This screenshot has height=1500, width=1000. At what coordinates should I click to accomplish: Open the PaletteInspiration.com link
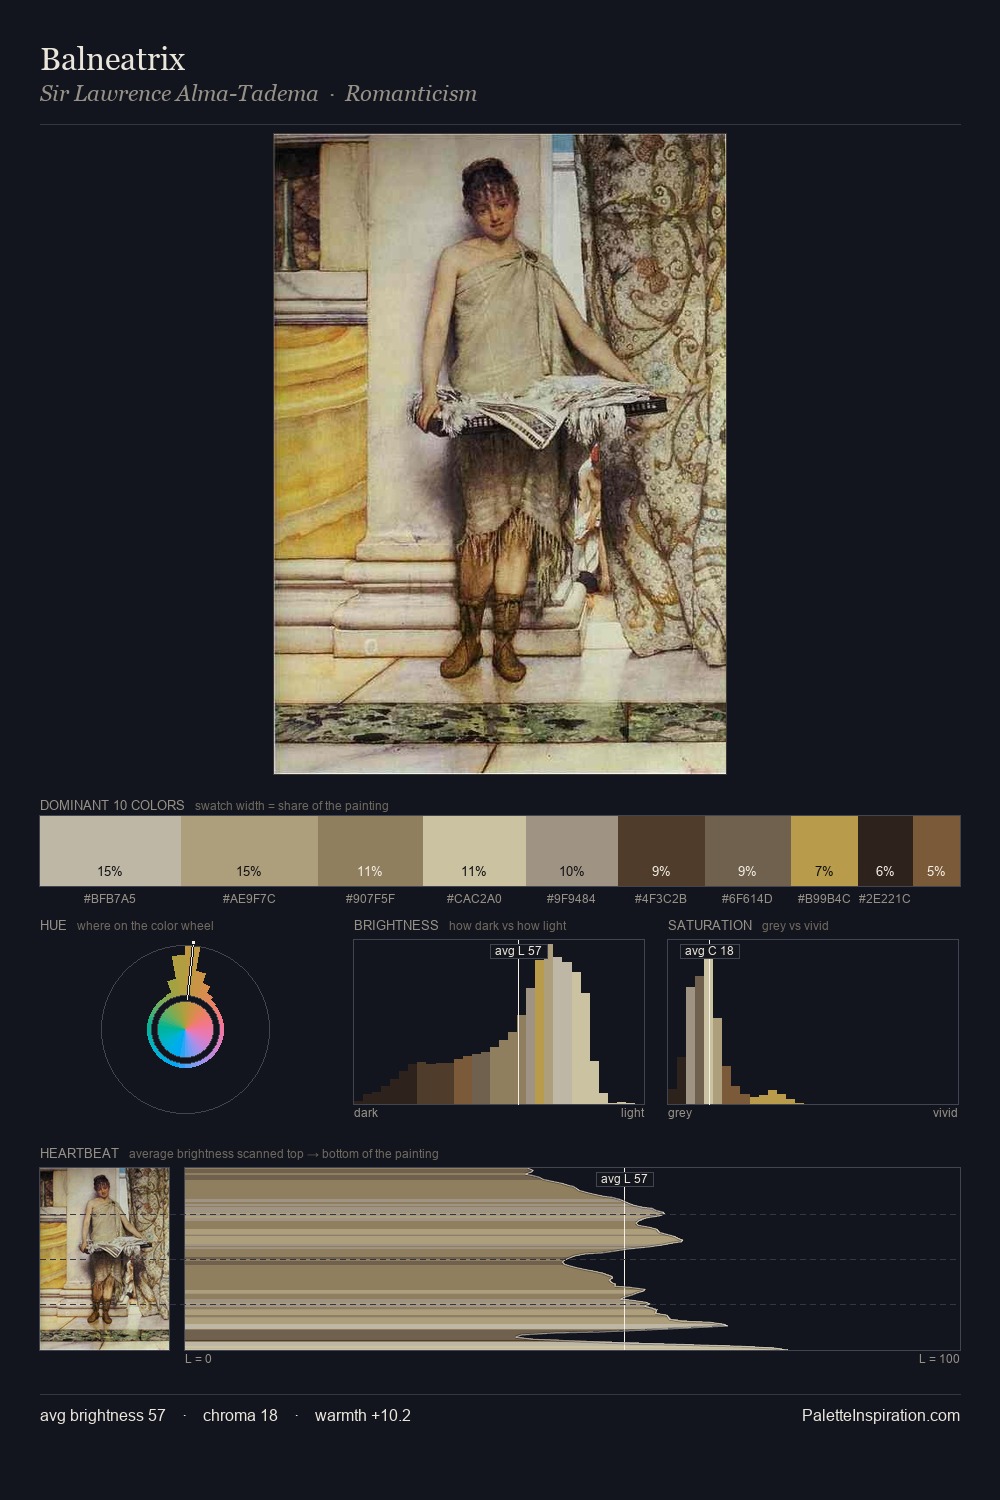881,1415
